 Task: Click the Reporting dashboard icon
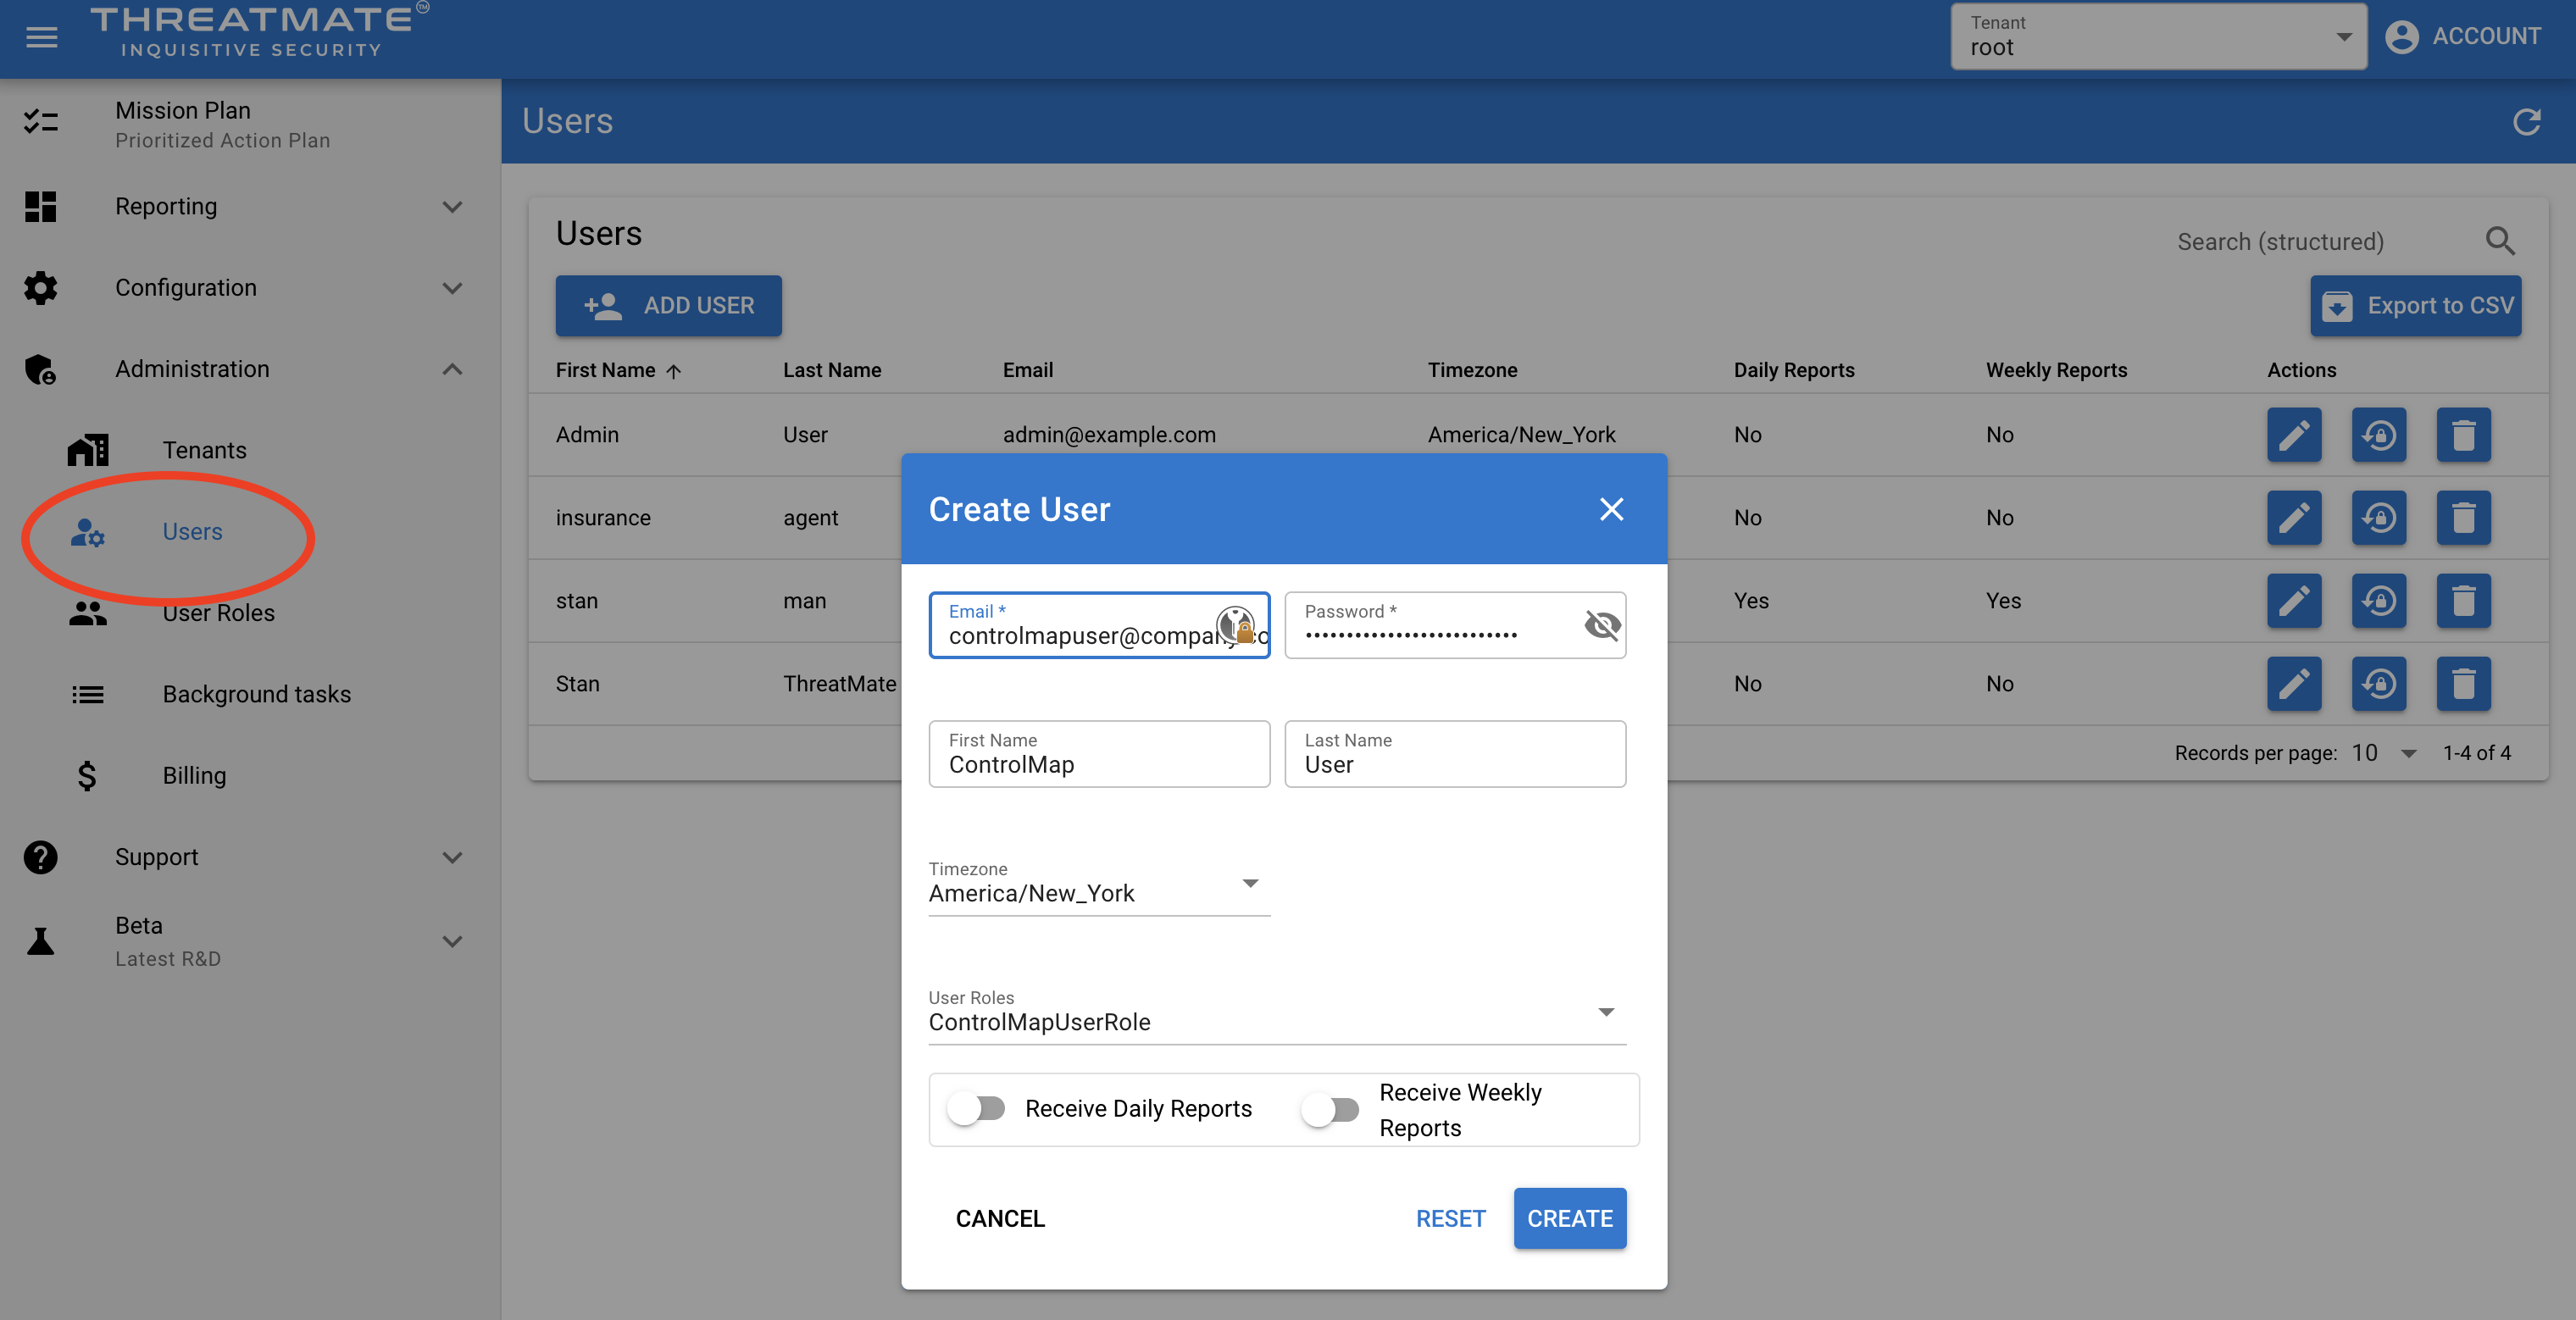pyautogui.click(x=41, y=206)
